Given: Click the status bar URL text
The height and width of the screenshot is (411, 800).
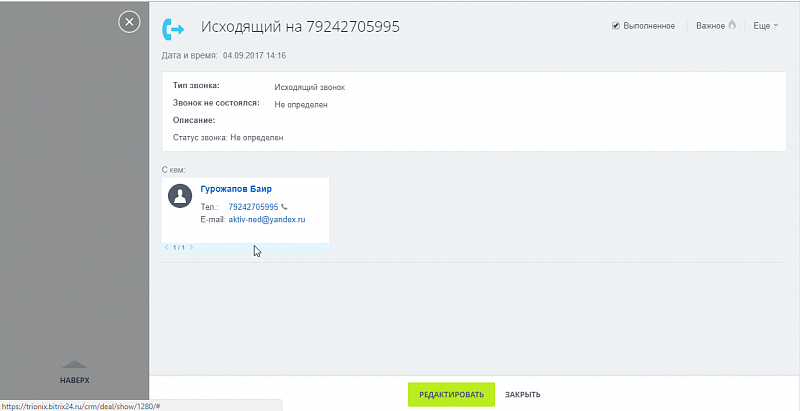Looking at the screenshot, I should tap(82, 406).
